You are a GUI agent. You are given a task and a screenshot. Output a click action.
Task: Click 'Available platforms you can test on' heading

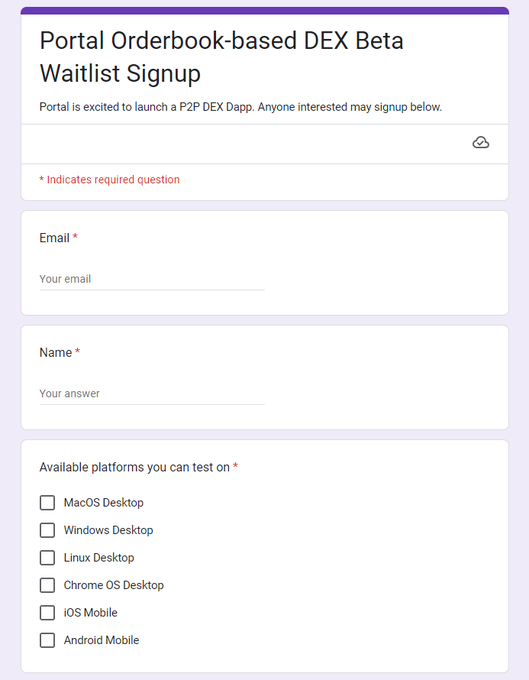pyautogui.click(x=134, y=467)
